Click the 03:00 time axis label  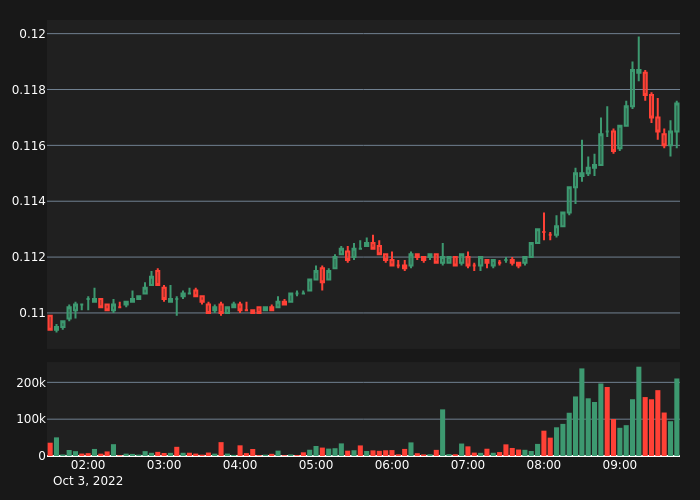click(x=164, y=465)
